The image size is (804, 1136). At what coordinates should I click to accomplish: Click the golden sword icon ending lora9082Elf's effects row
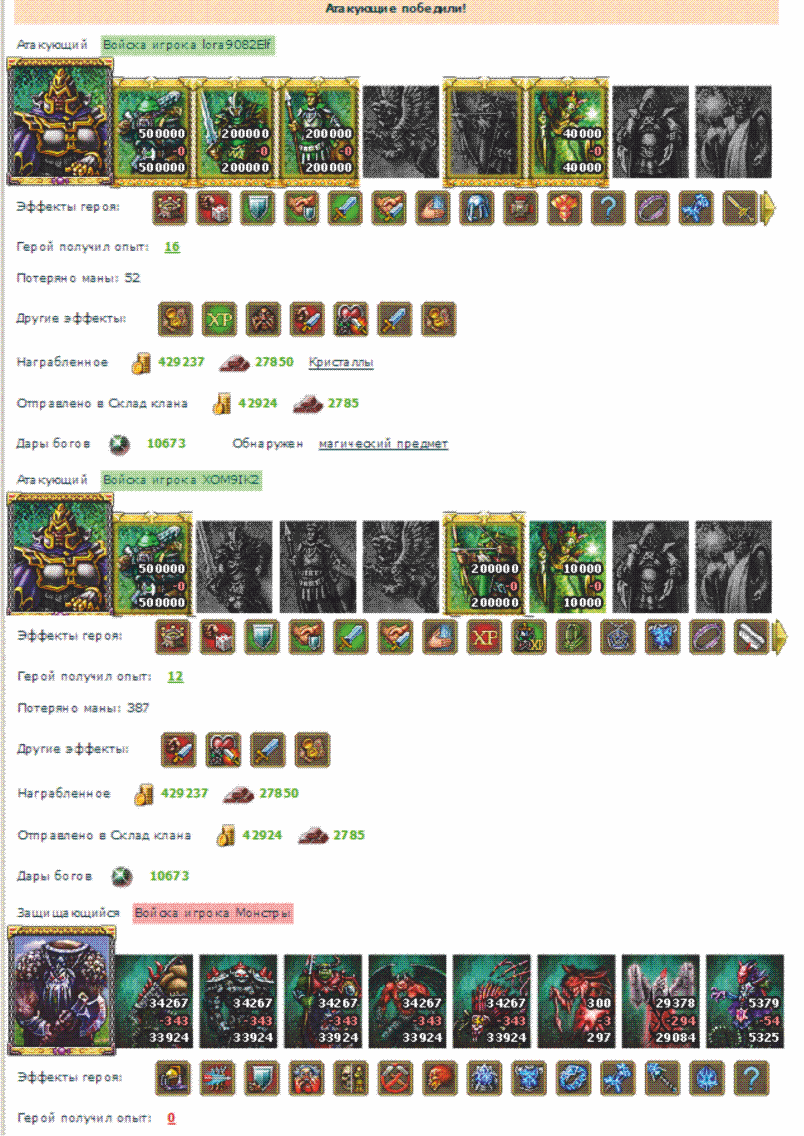740,208
